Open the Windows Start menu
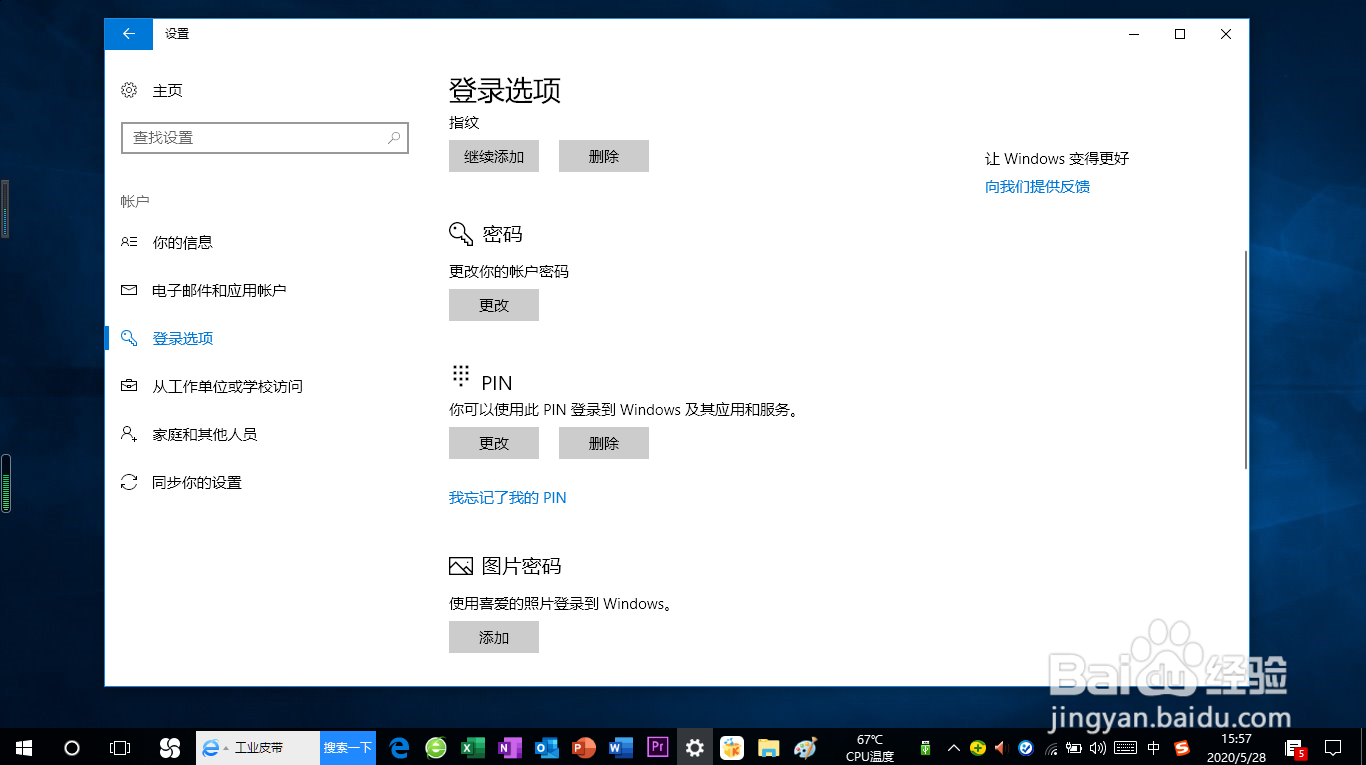This screenshot has width=1366, height=765. 24,747
